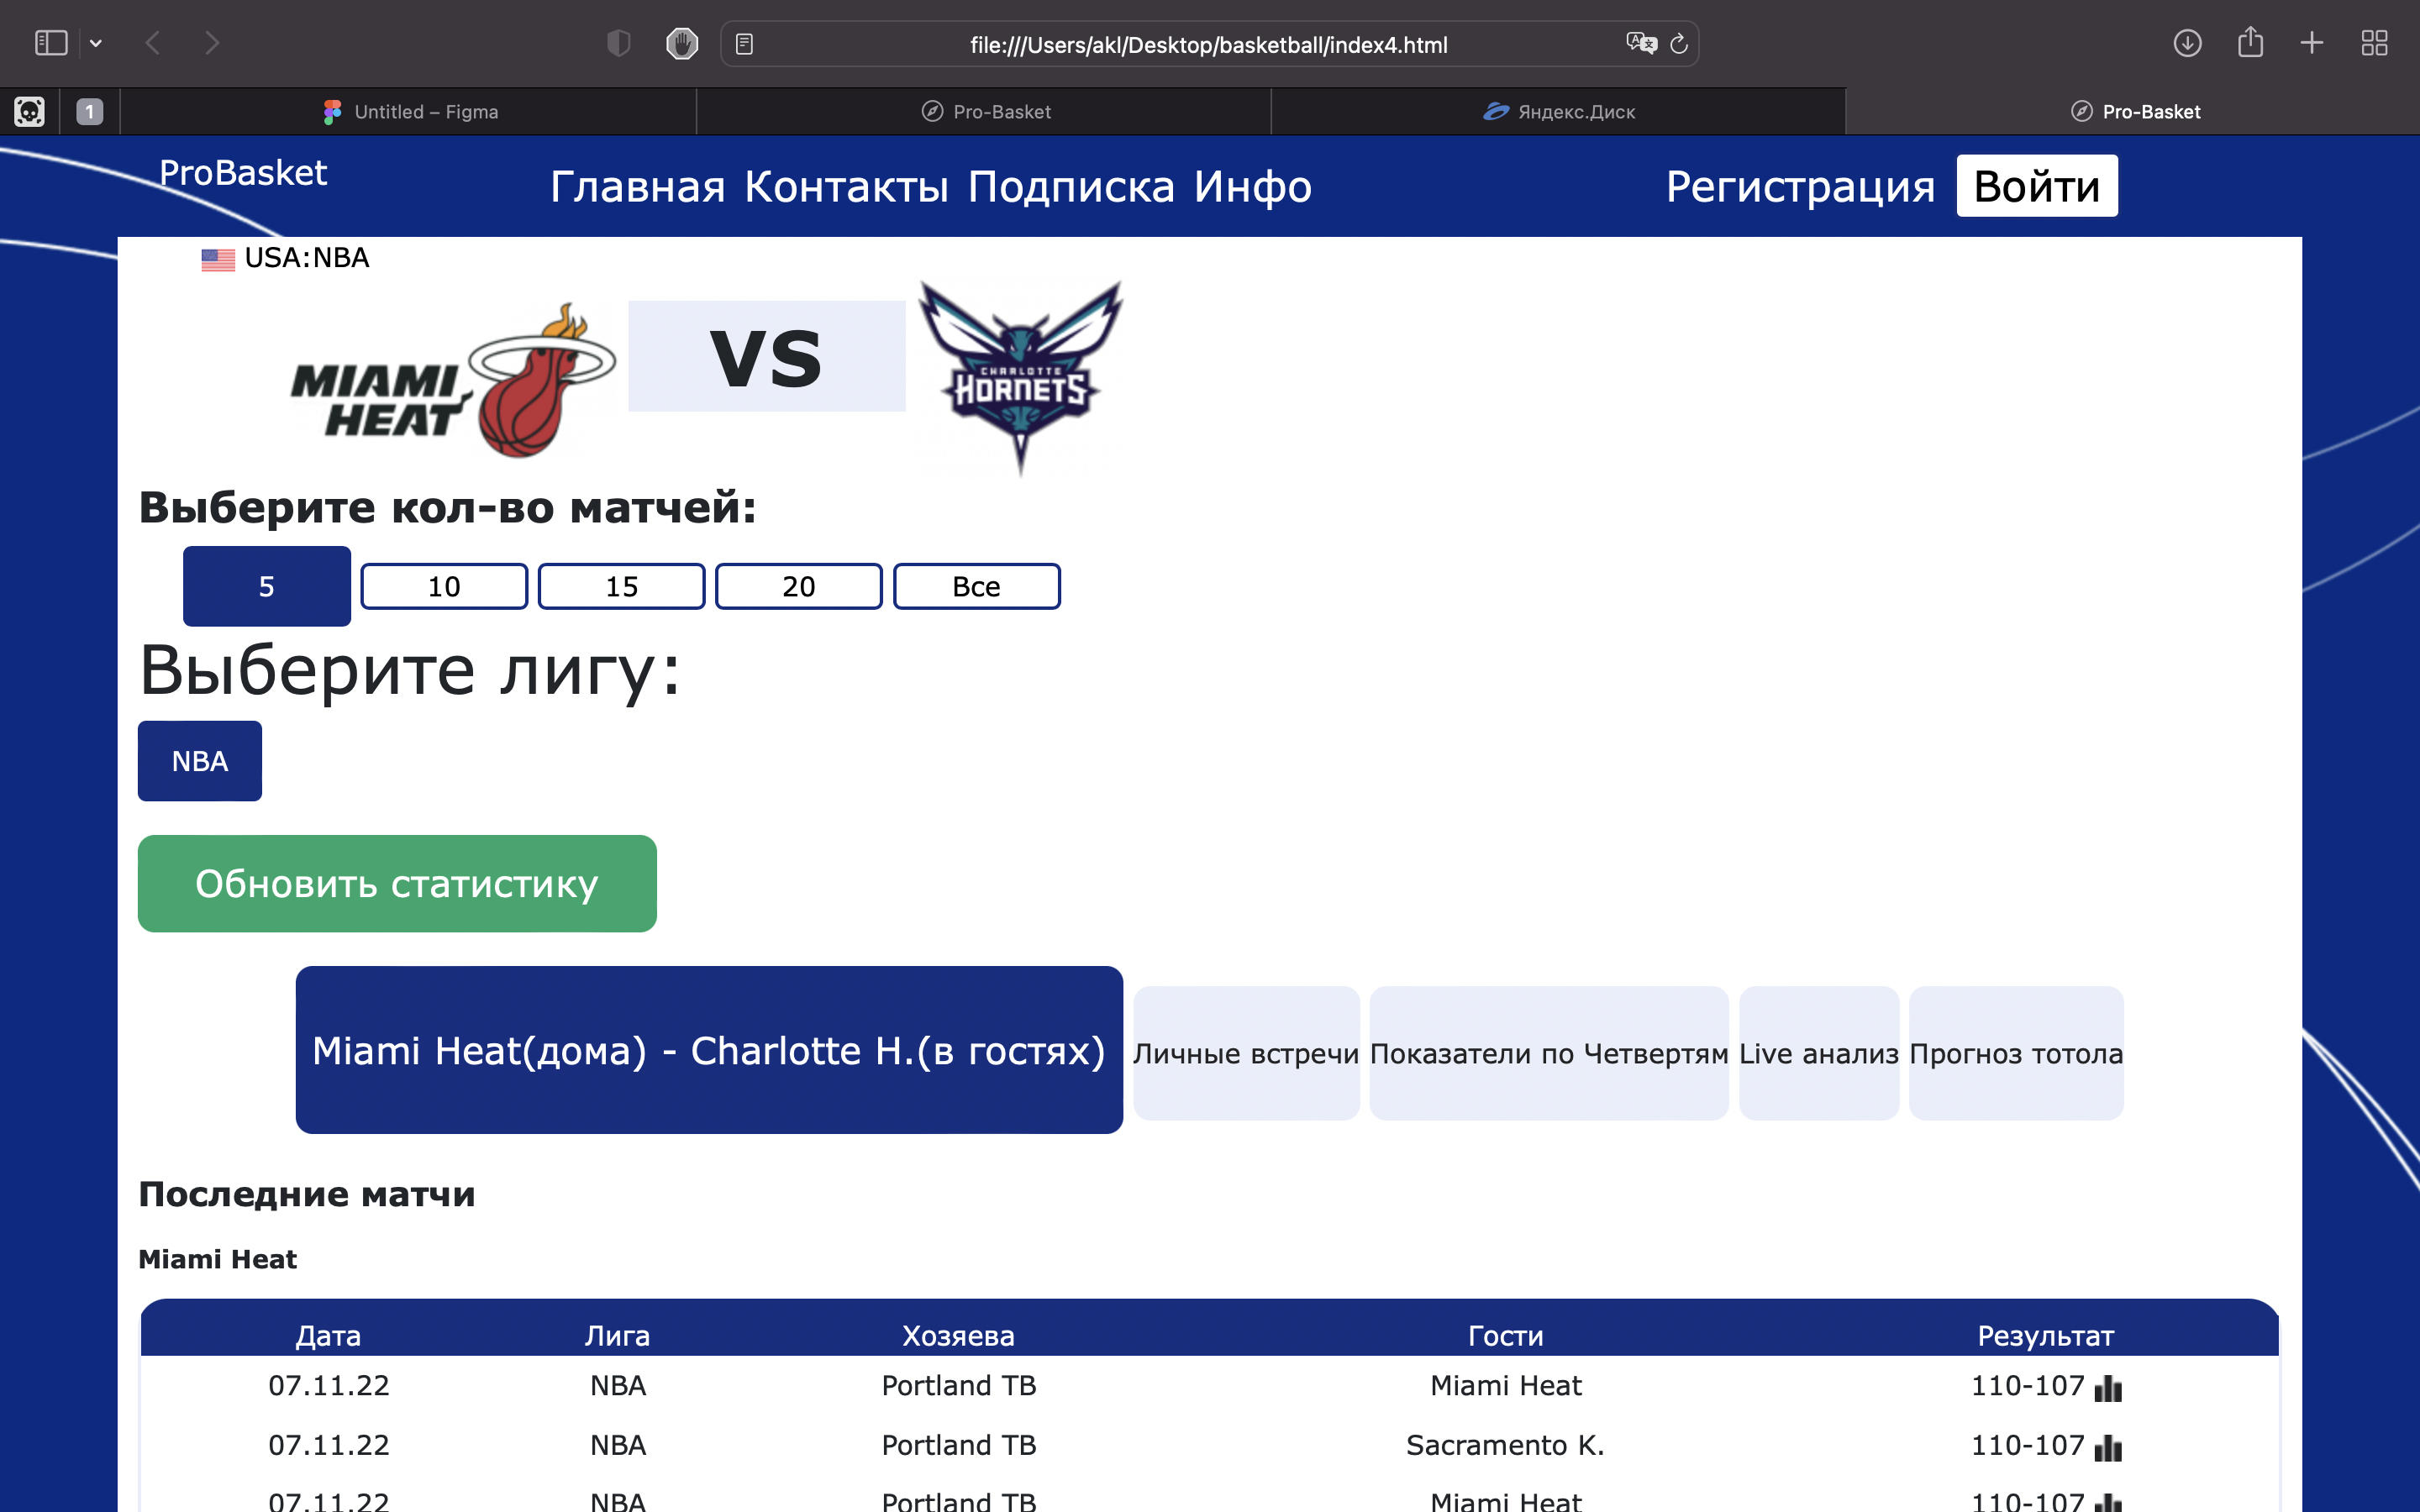Open the Контакты menu item
The height and width of the screenshot is (1512, 2420).
(x=846, y=186)
